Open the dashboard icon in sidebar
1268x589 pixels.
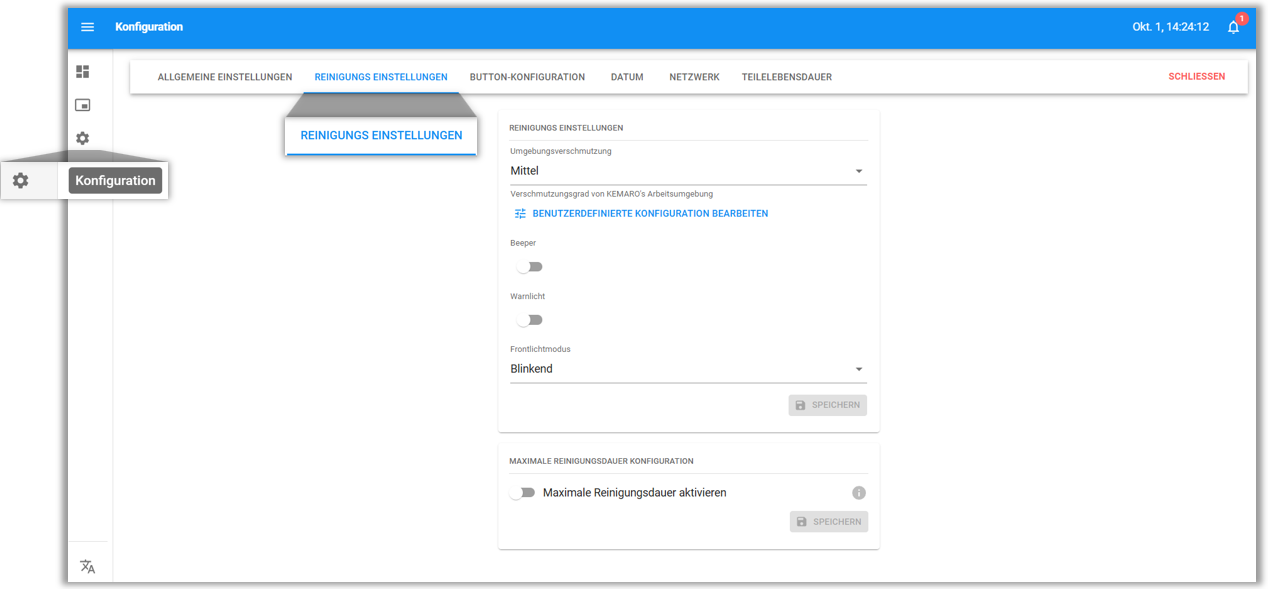(x=83, y=72)
